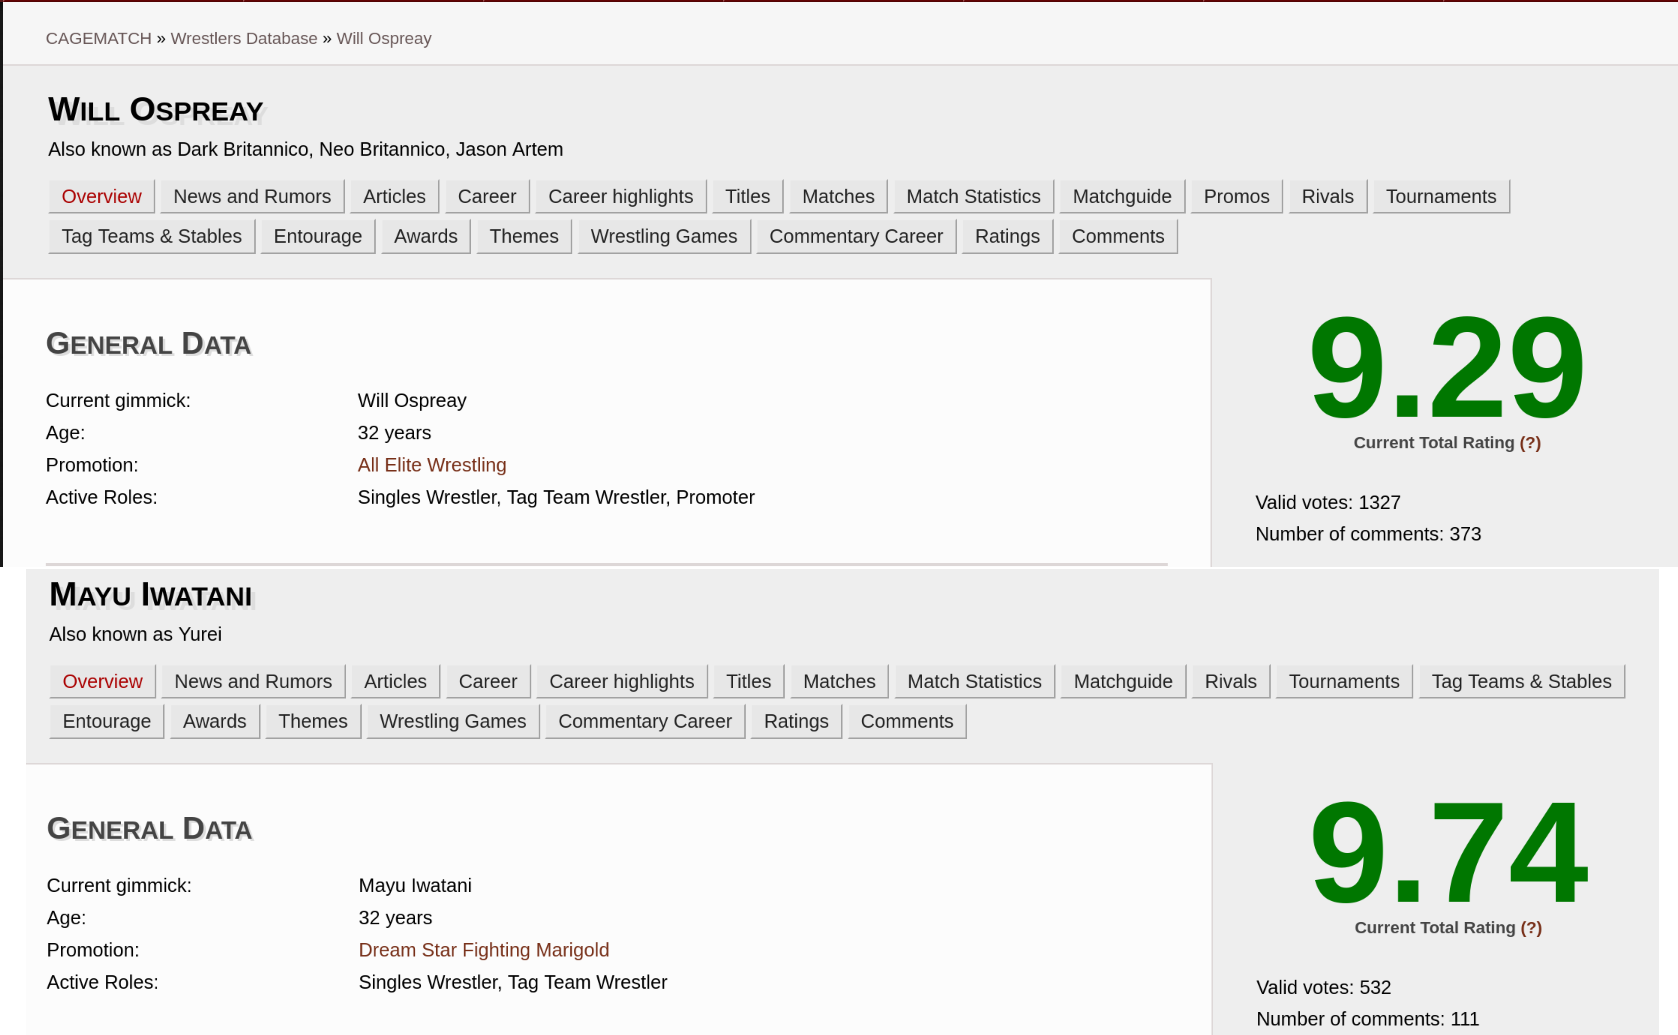Click the 9.74 total rating number
Viewport: 1678px width, 1035px height.
[1448, 853]
